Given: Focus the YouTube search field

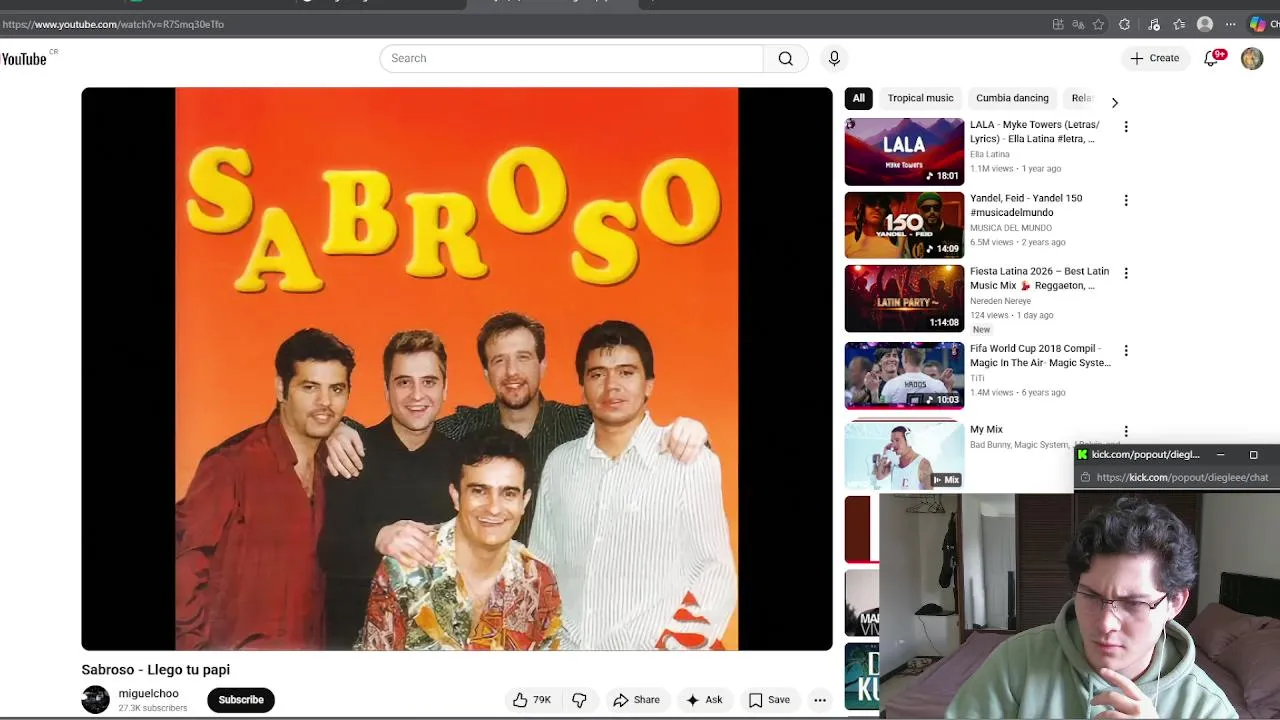Looking at the screenshot, I should (571, 58).
